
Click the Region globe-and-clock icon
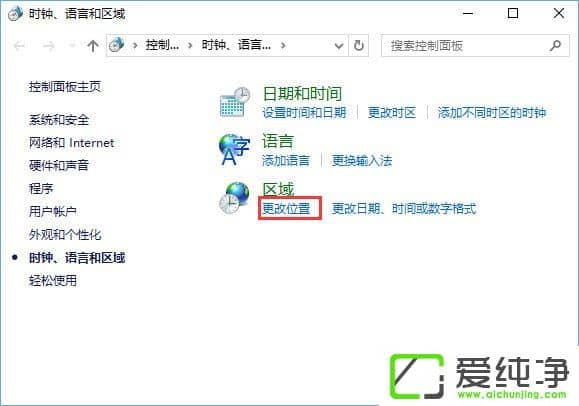click(x=234, y=198)
